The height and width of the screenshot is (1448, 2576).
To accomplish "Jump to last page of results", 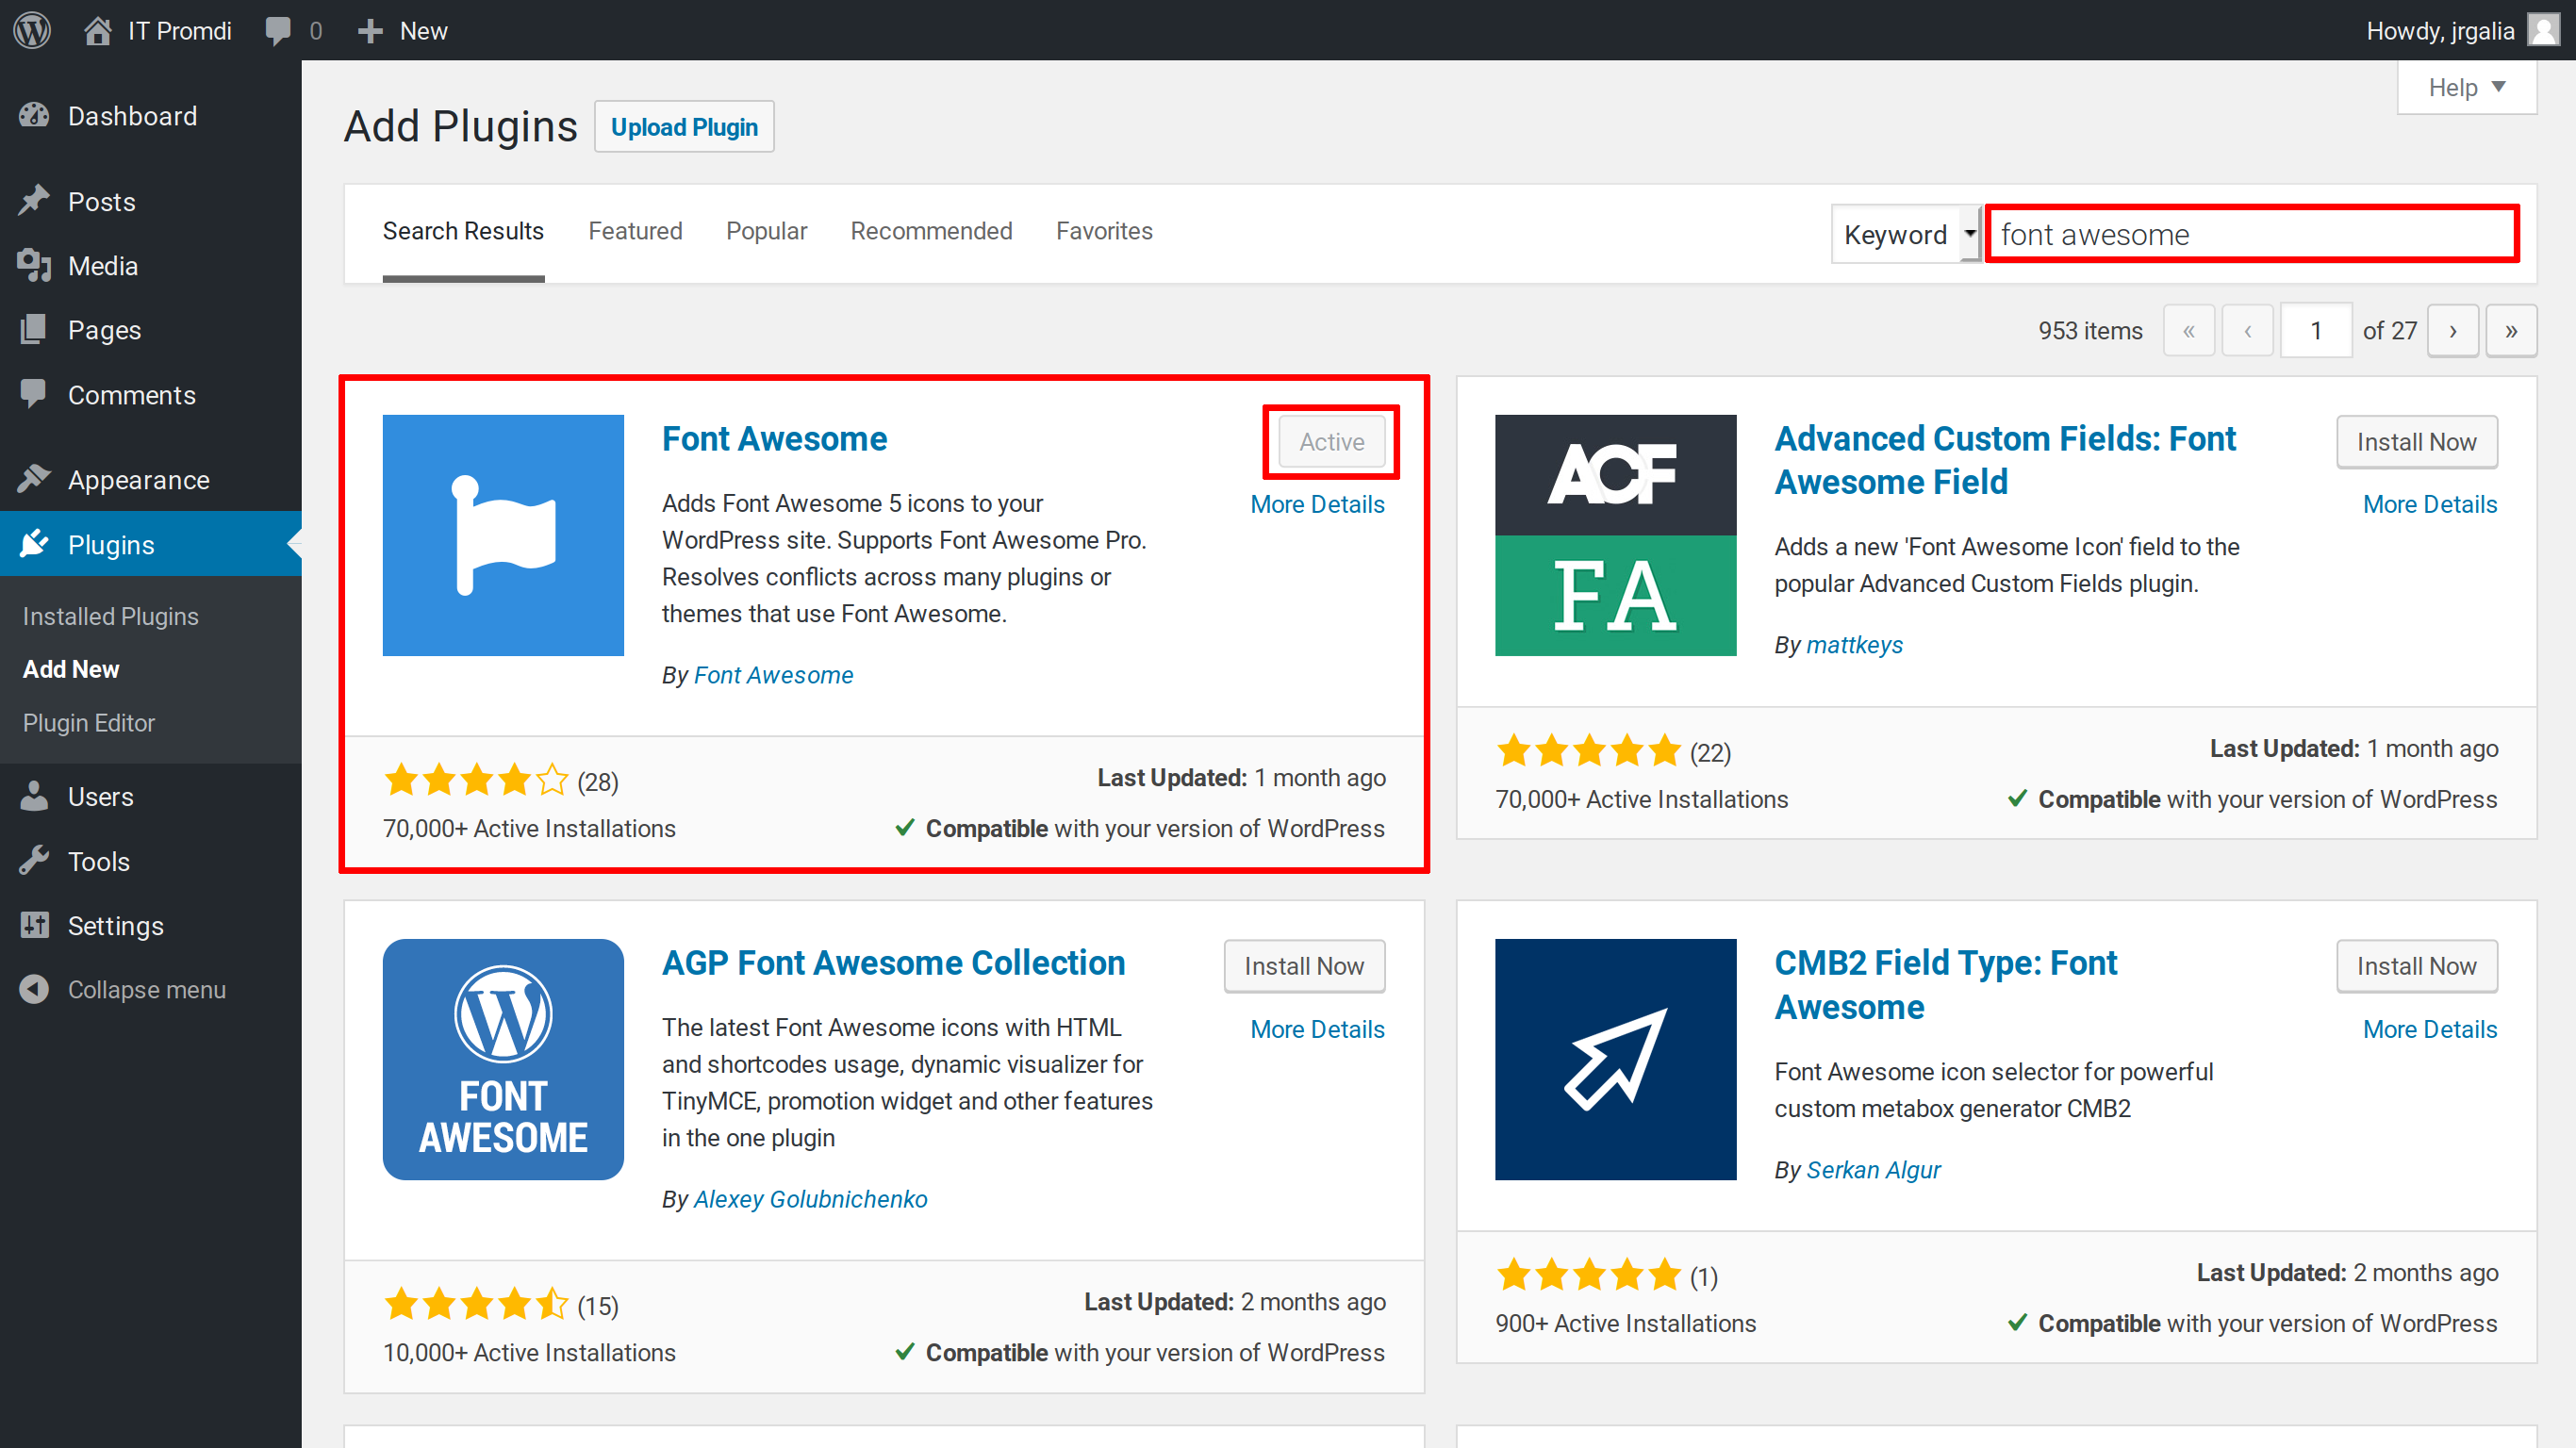I will click(2511, 331).
